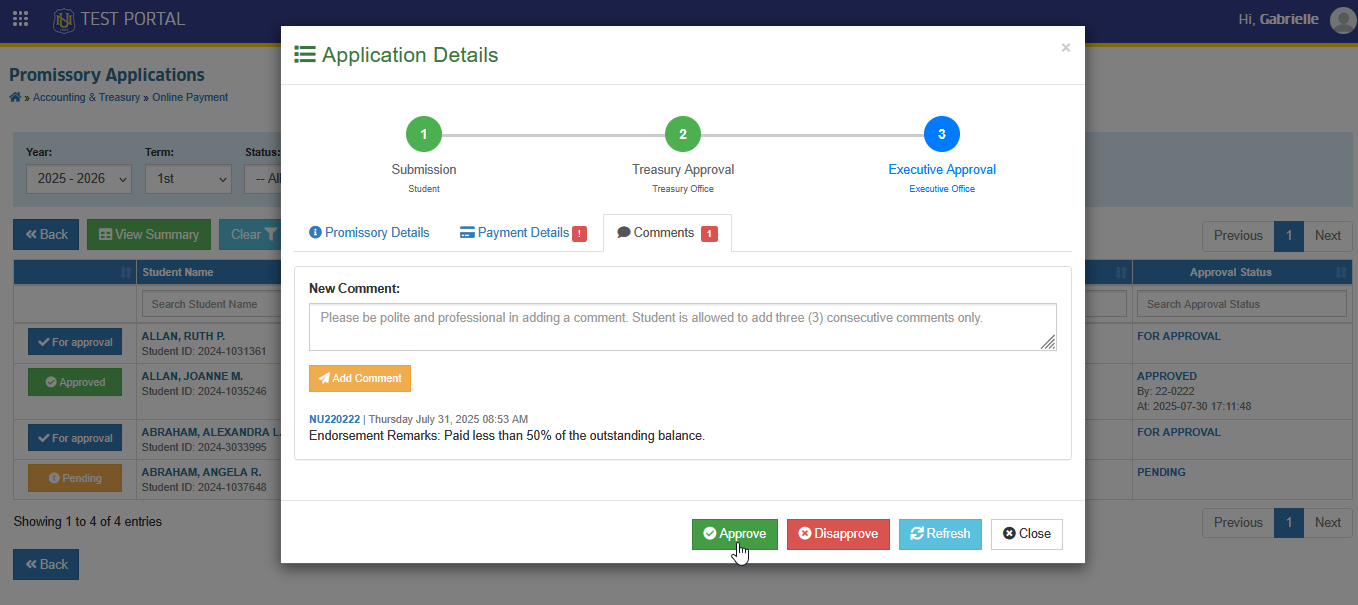Image resolution: width=1358 pixels, height=605 pixels.
Task: Click student name ALLAN, JOANNE M.
Action: tap(192, 376)
